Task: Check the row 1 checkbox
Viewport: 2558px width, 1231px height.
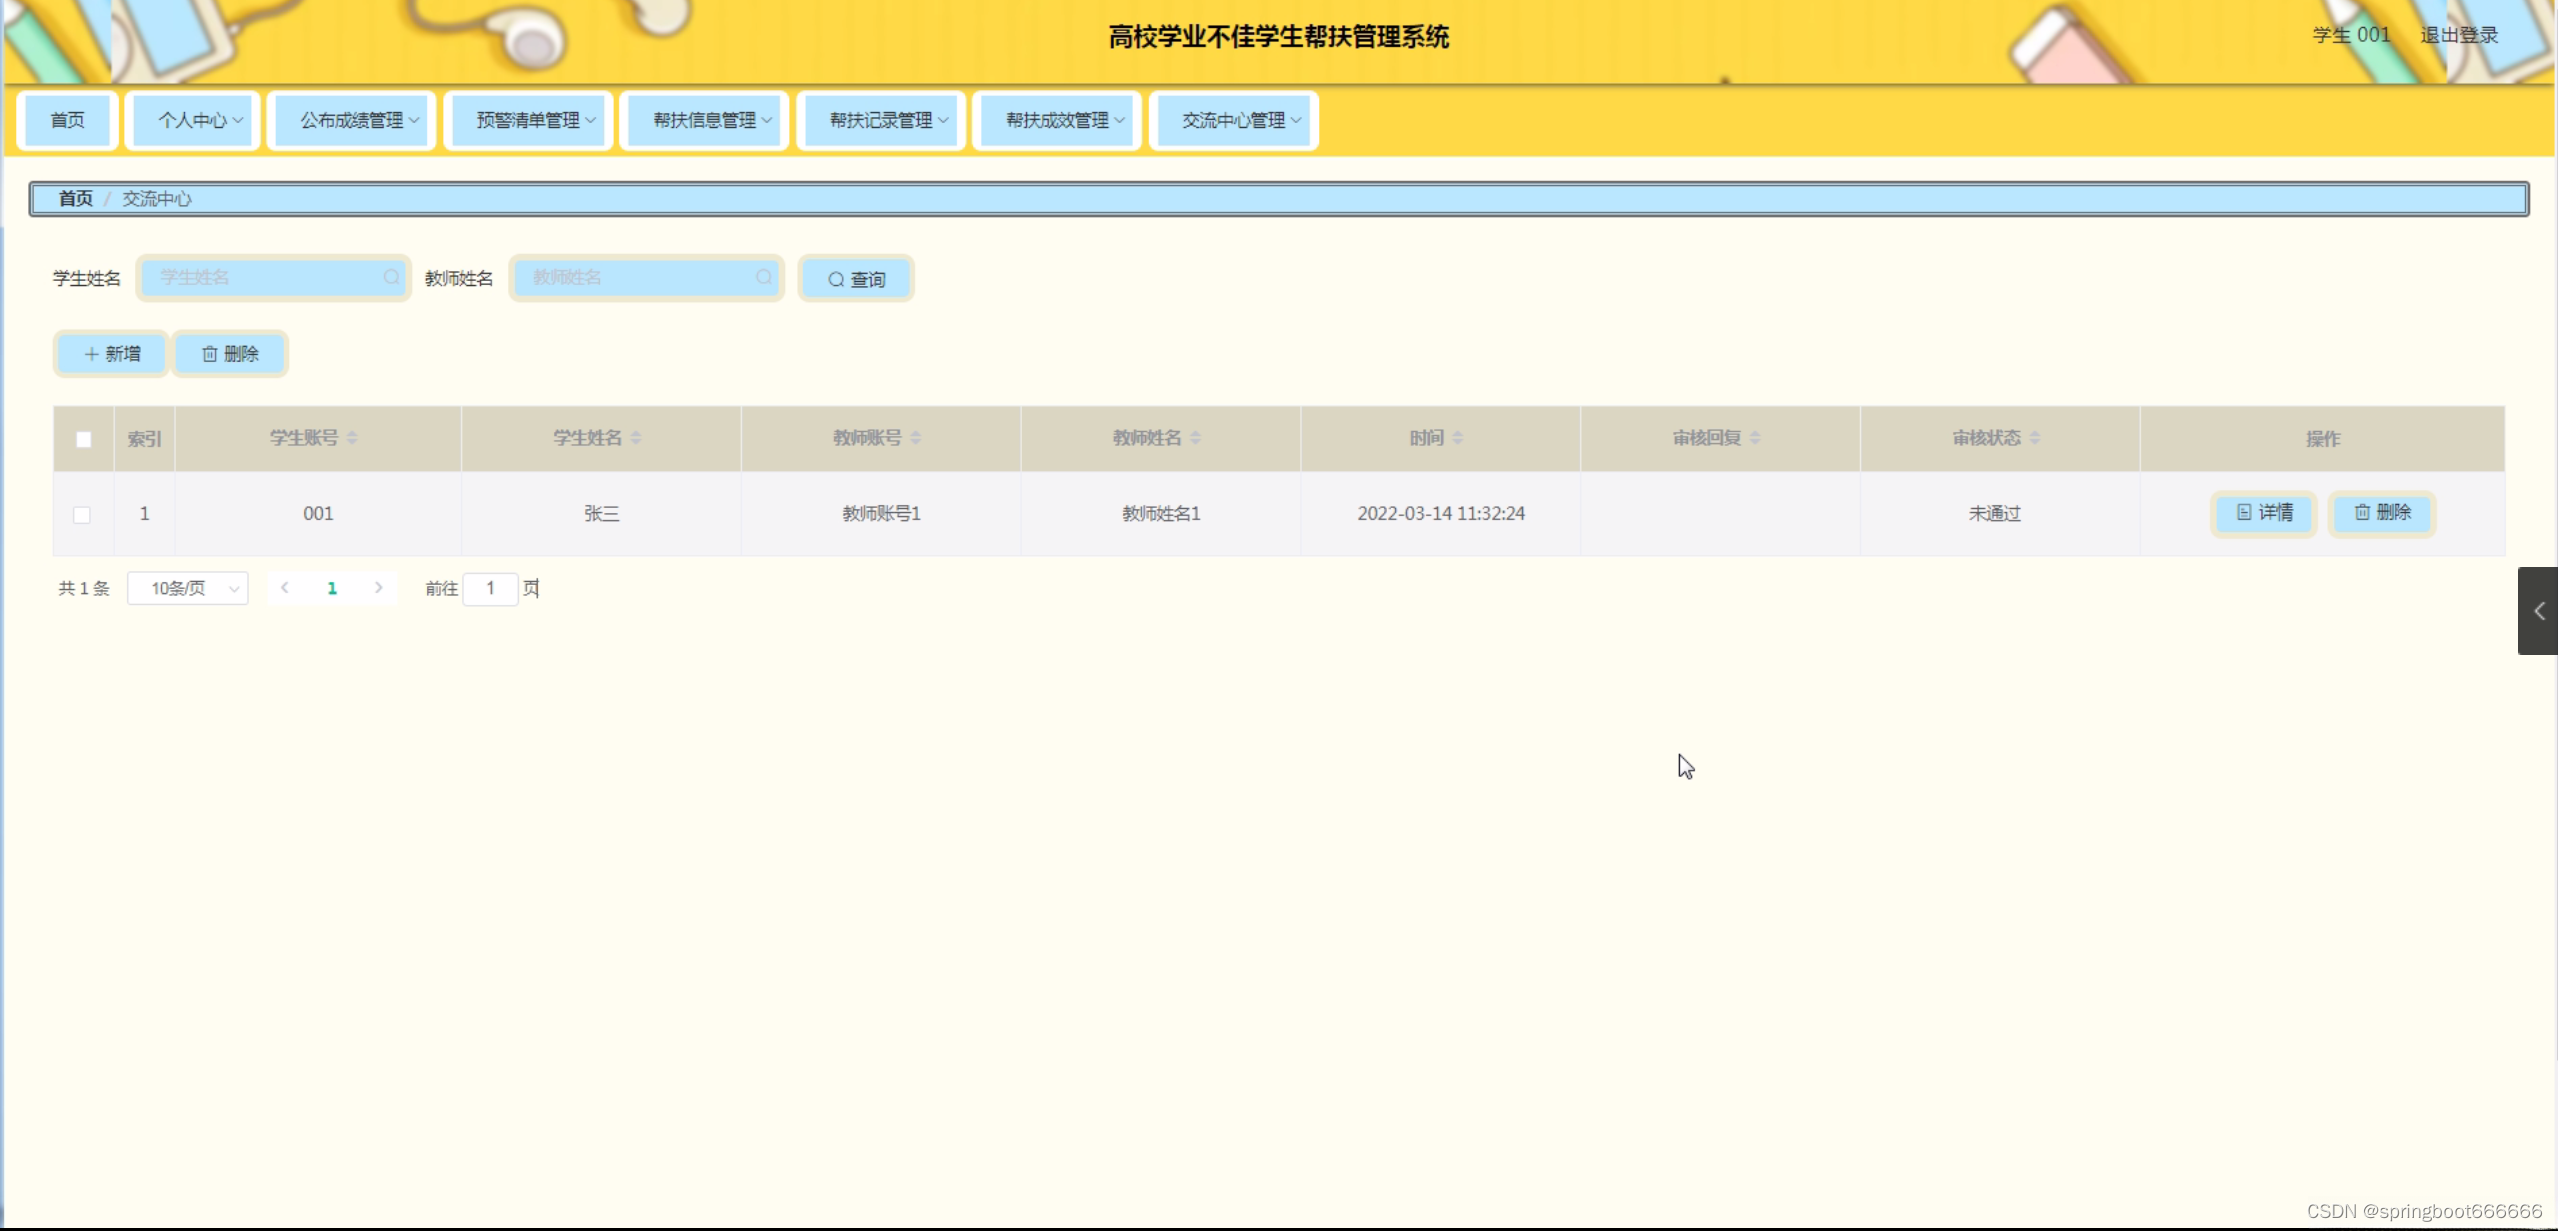Action: coord(82,515)
